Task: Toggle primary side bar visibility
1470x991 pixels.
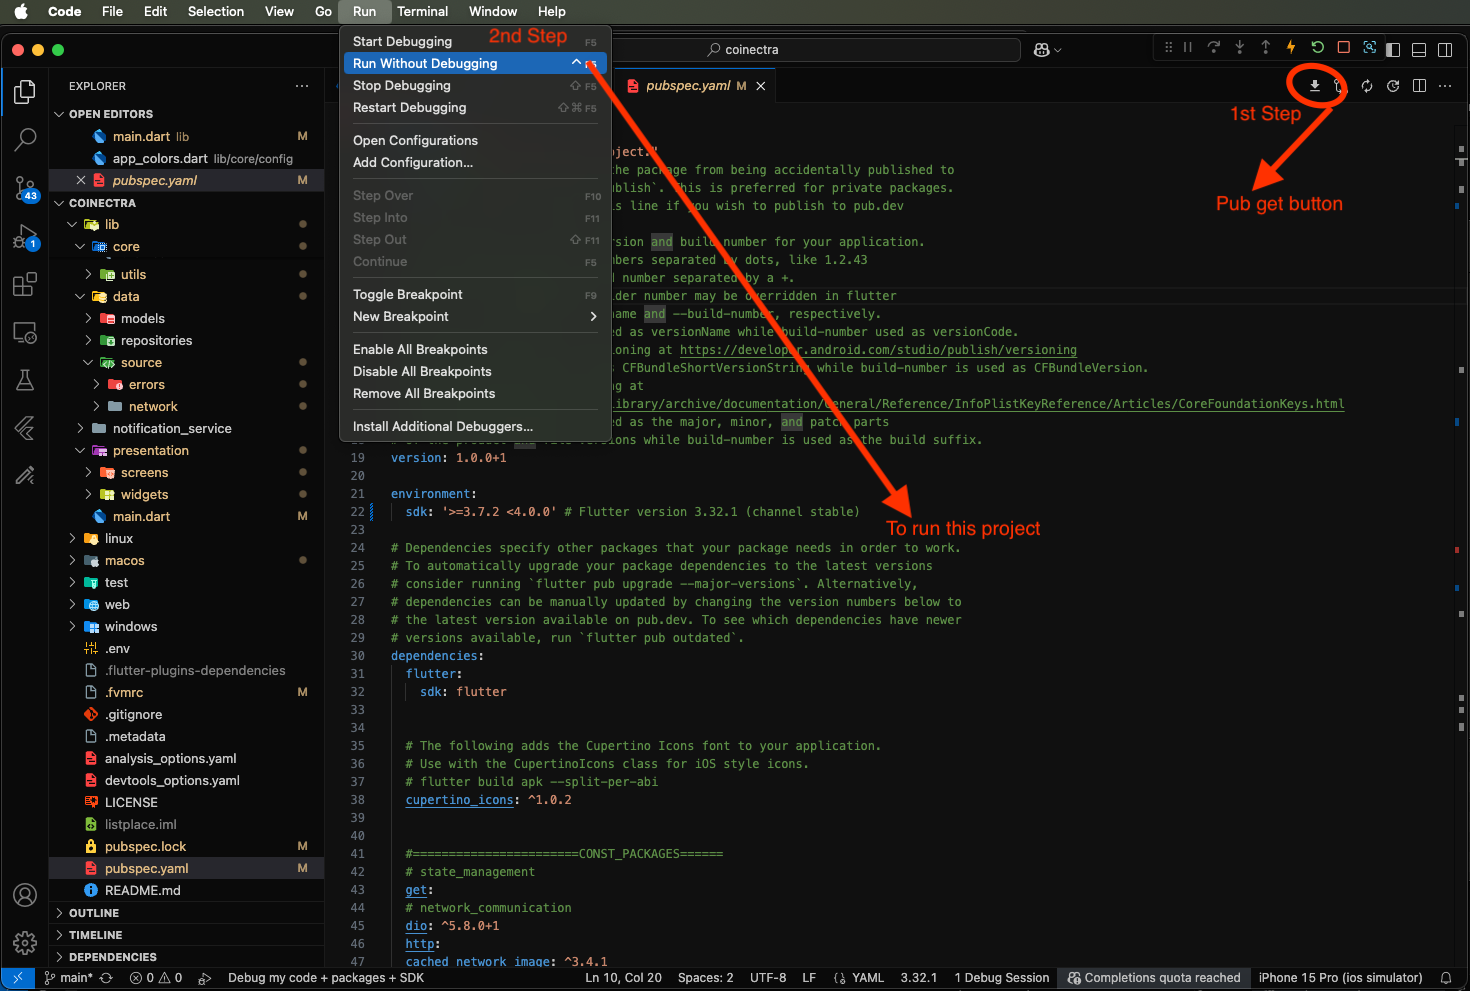Action: click(x=1393, y=49)
